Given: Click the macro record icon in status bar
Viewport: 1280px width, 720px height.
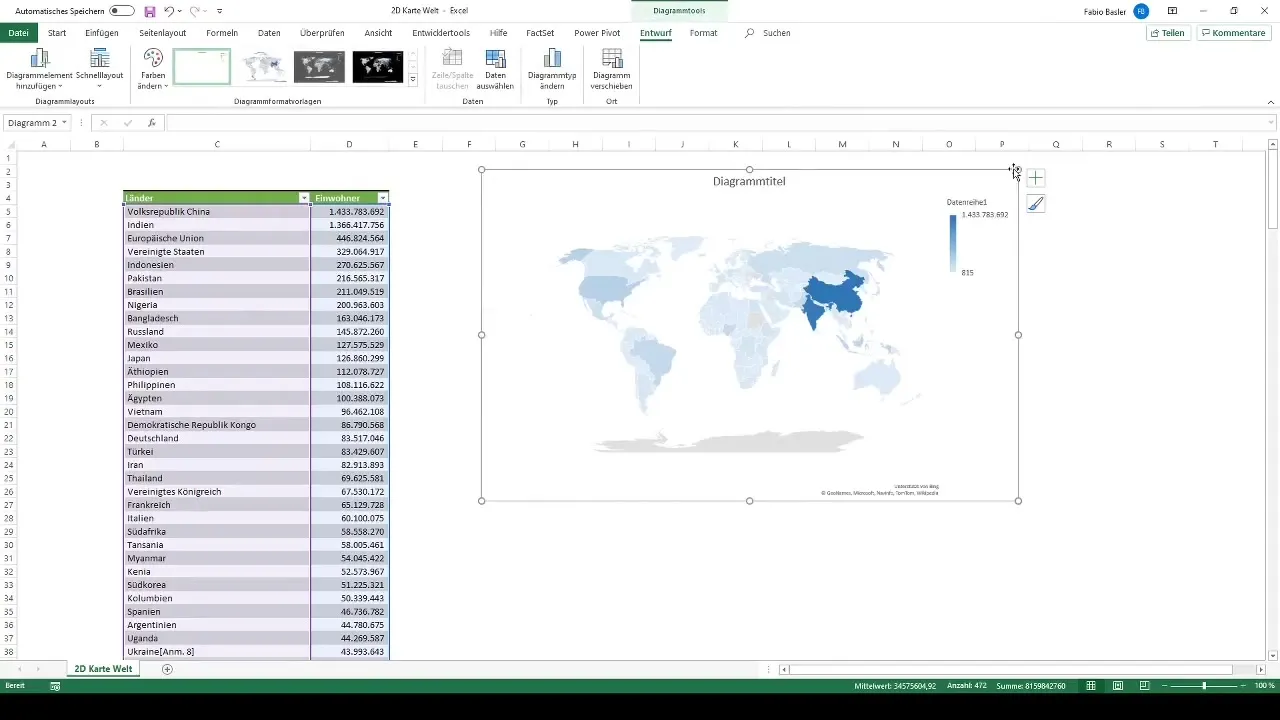Looking at the screenshot, I should (x=55, y=686).
